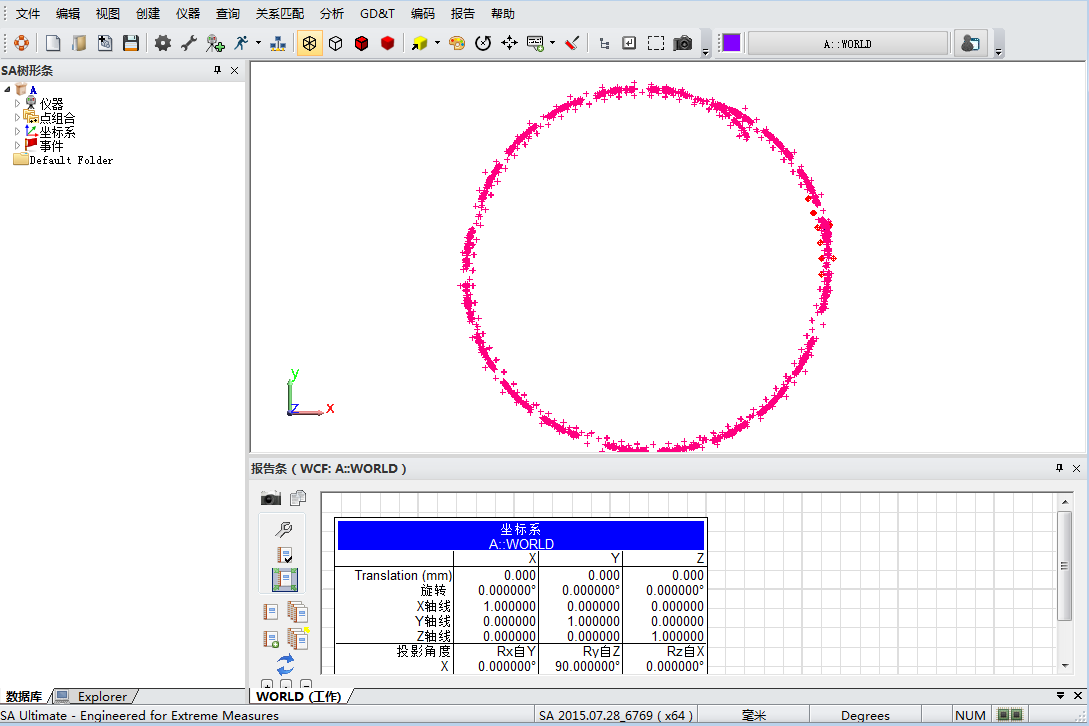Click the new blank file icon
1089x726 pixels.
(53, 43)
